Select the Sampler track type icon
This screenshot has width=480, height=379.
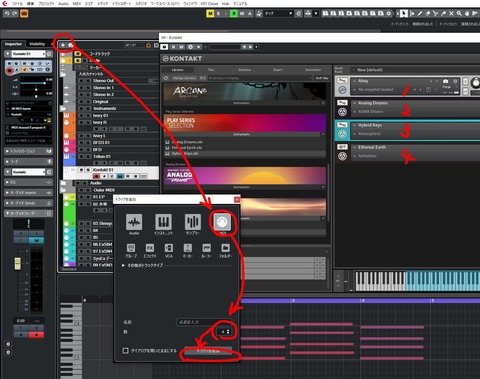(x=193, y=222)
